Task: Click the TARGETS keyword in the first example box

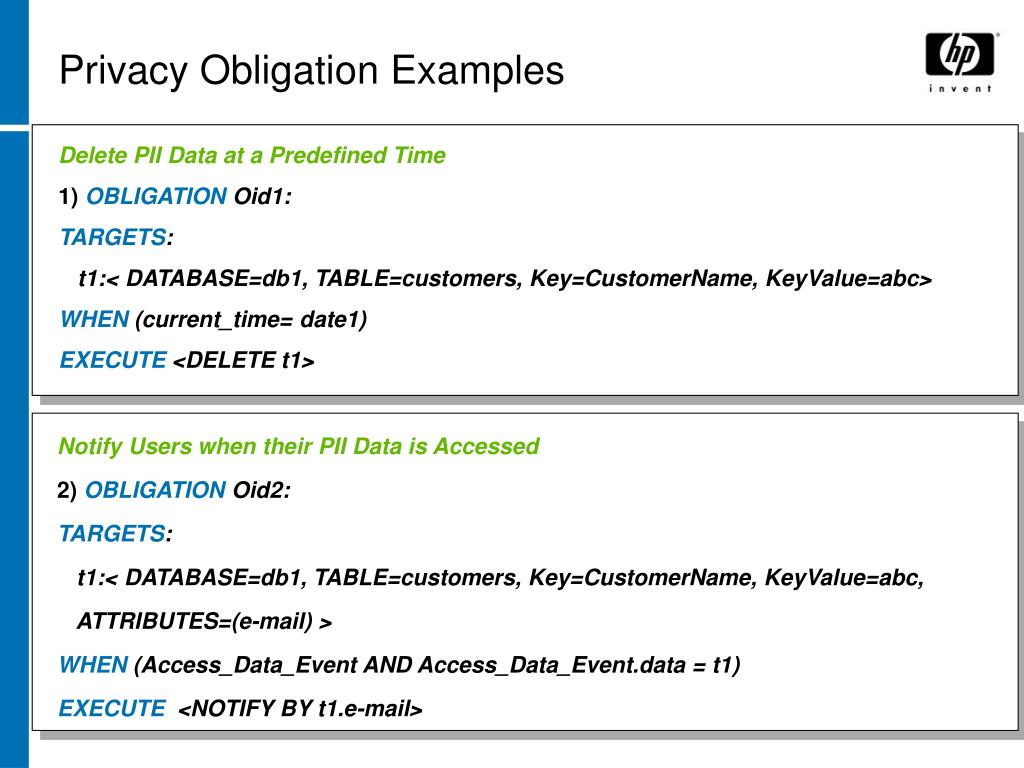Action: (113, 237)
